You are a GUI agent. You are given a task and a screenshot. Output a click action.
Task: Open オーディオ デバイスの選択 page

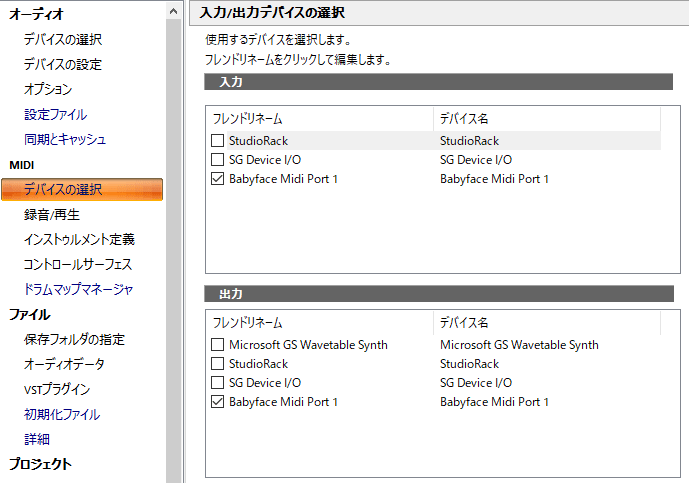(x=63, y=39)
